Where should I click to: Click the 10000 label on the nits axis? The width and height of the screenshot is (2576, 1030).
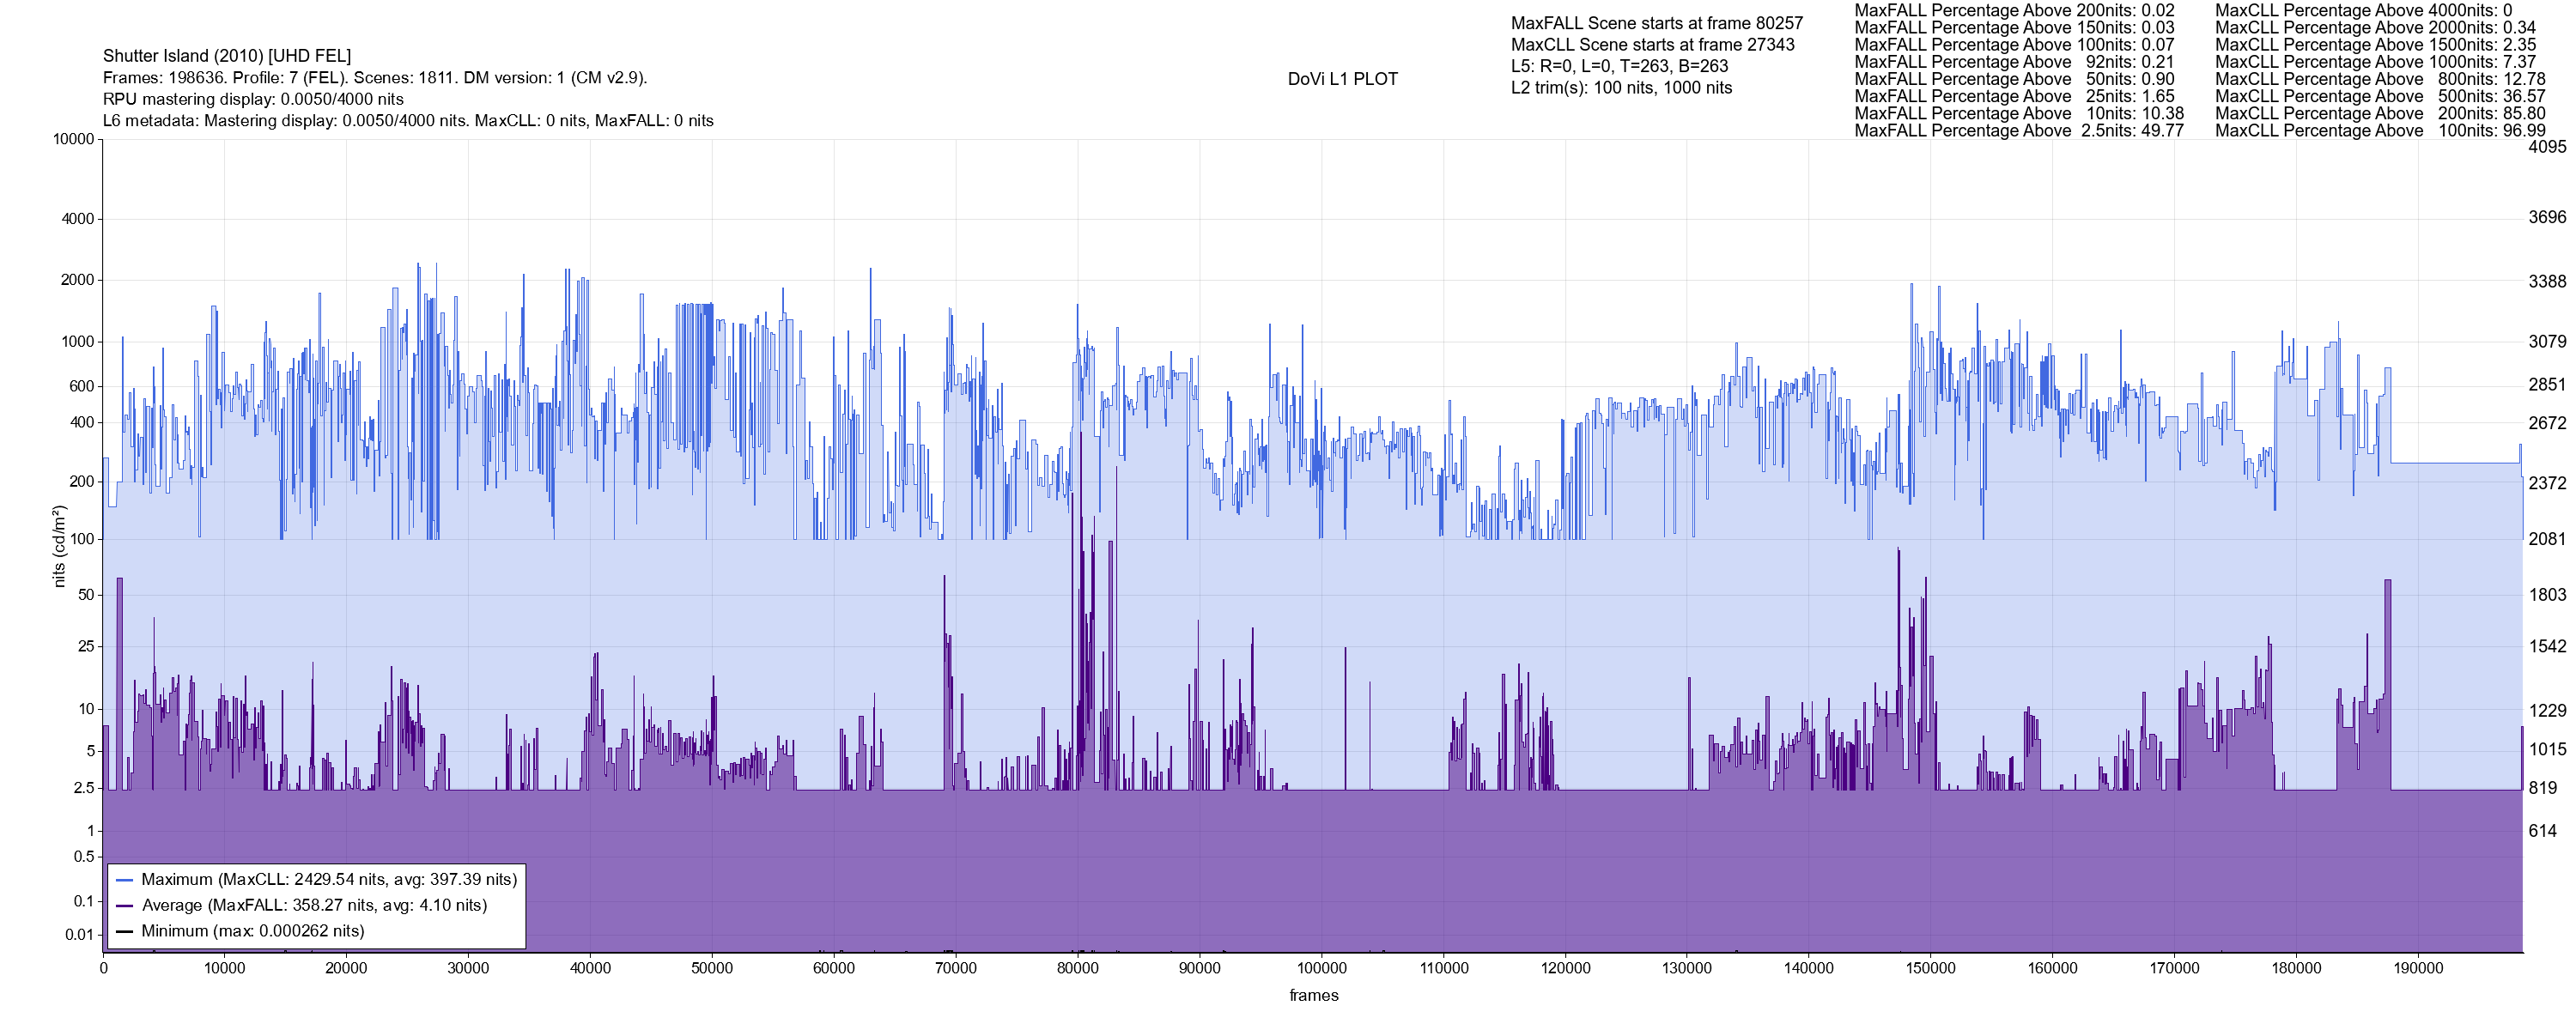tap(73, 139)
